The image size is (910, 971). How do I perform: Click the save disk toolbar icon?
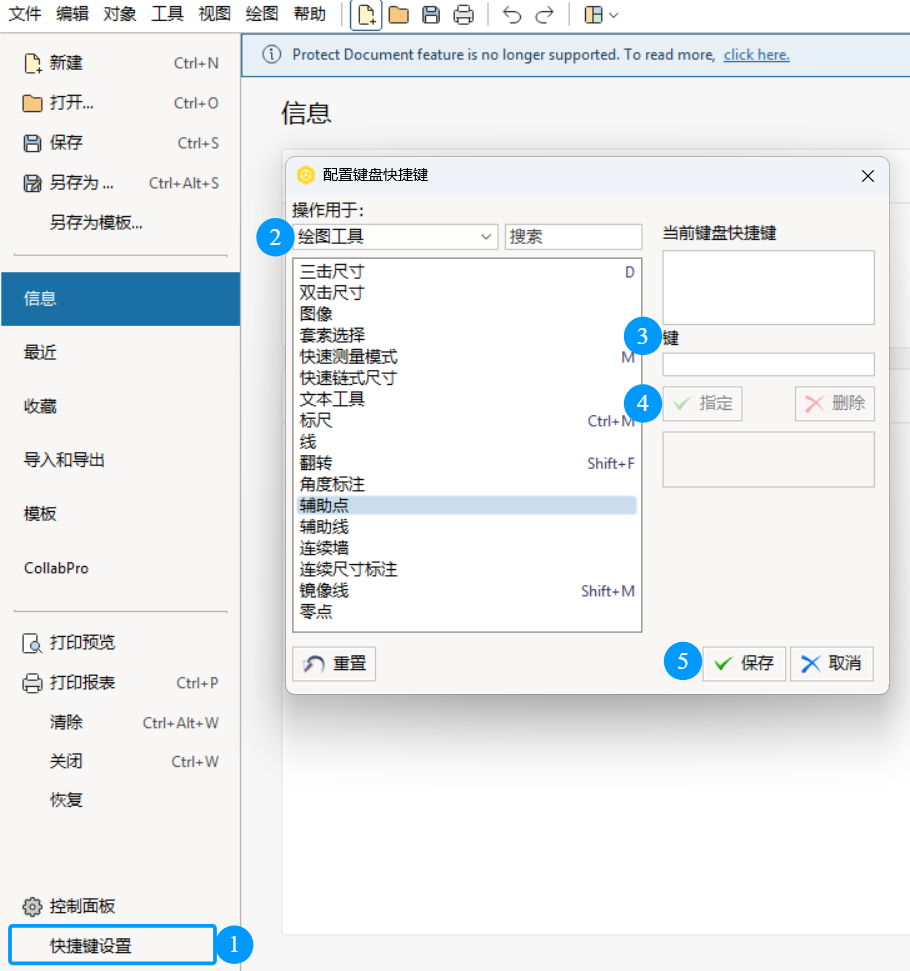click(x=431, y=15)
